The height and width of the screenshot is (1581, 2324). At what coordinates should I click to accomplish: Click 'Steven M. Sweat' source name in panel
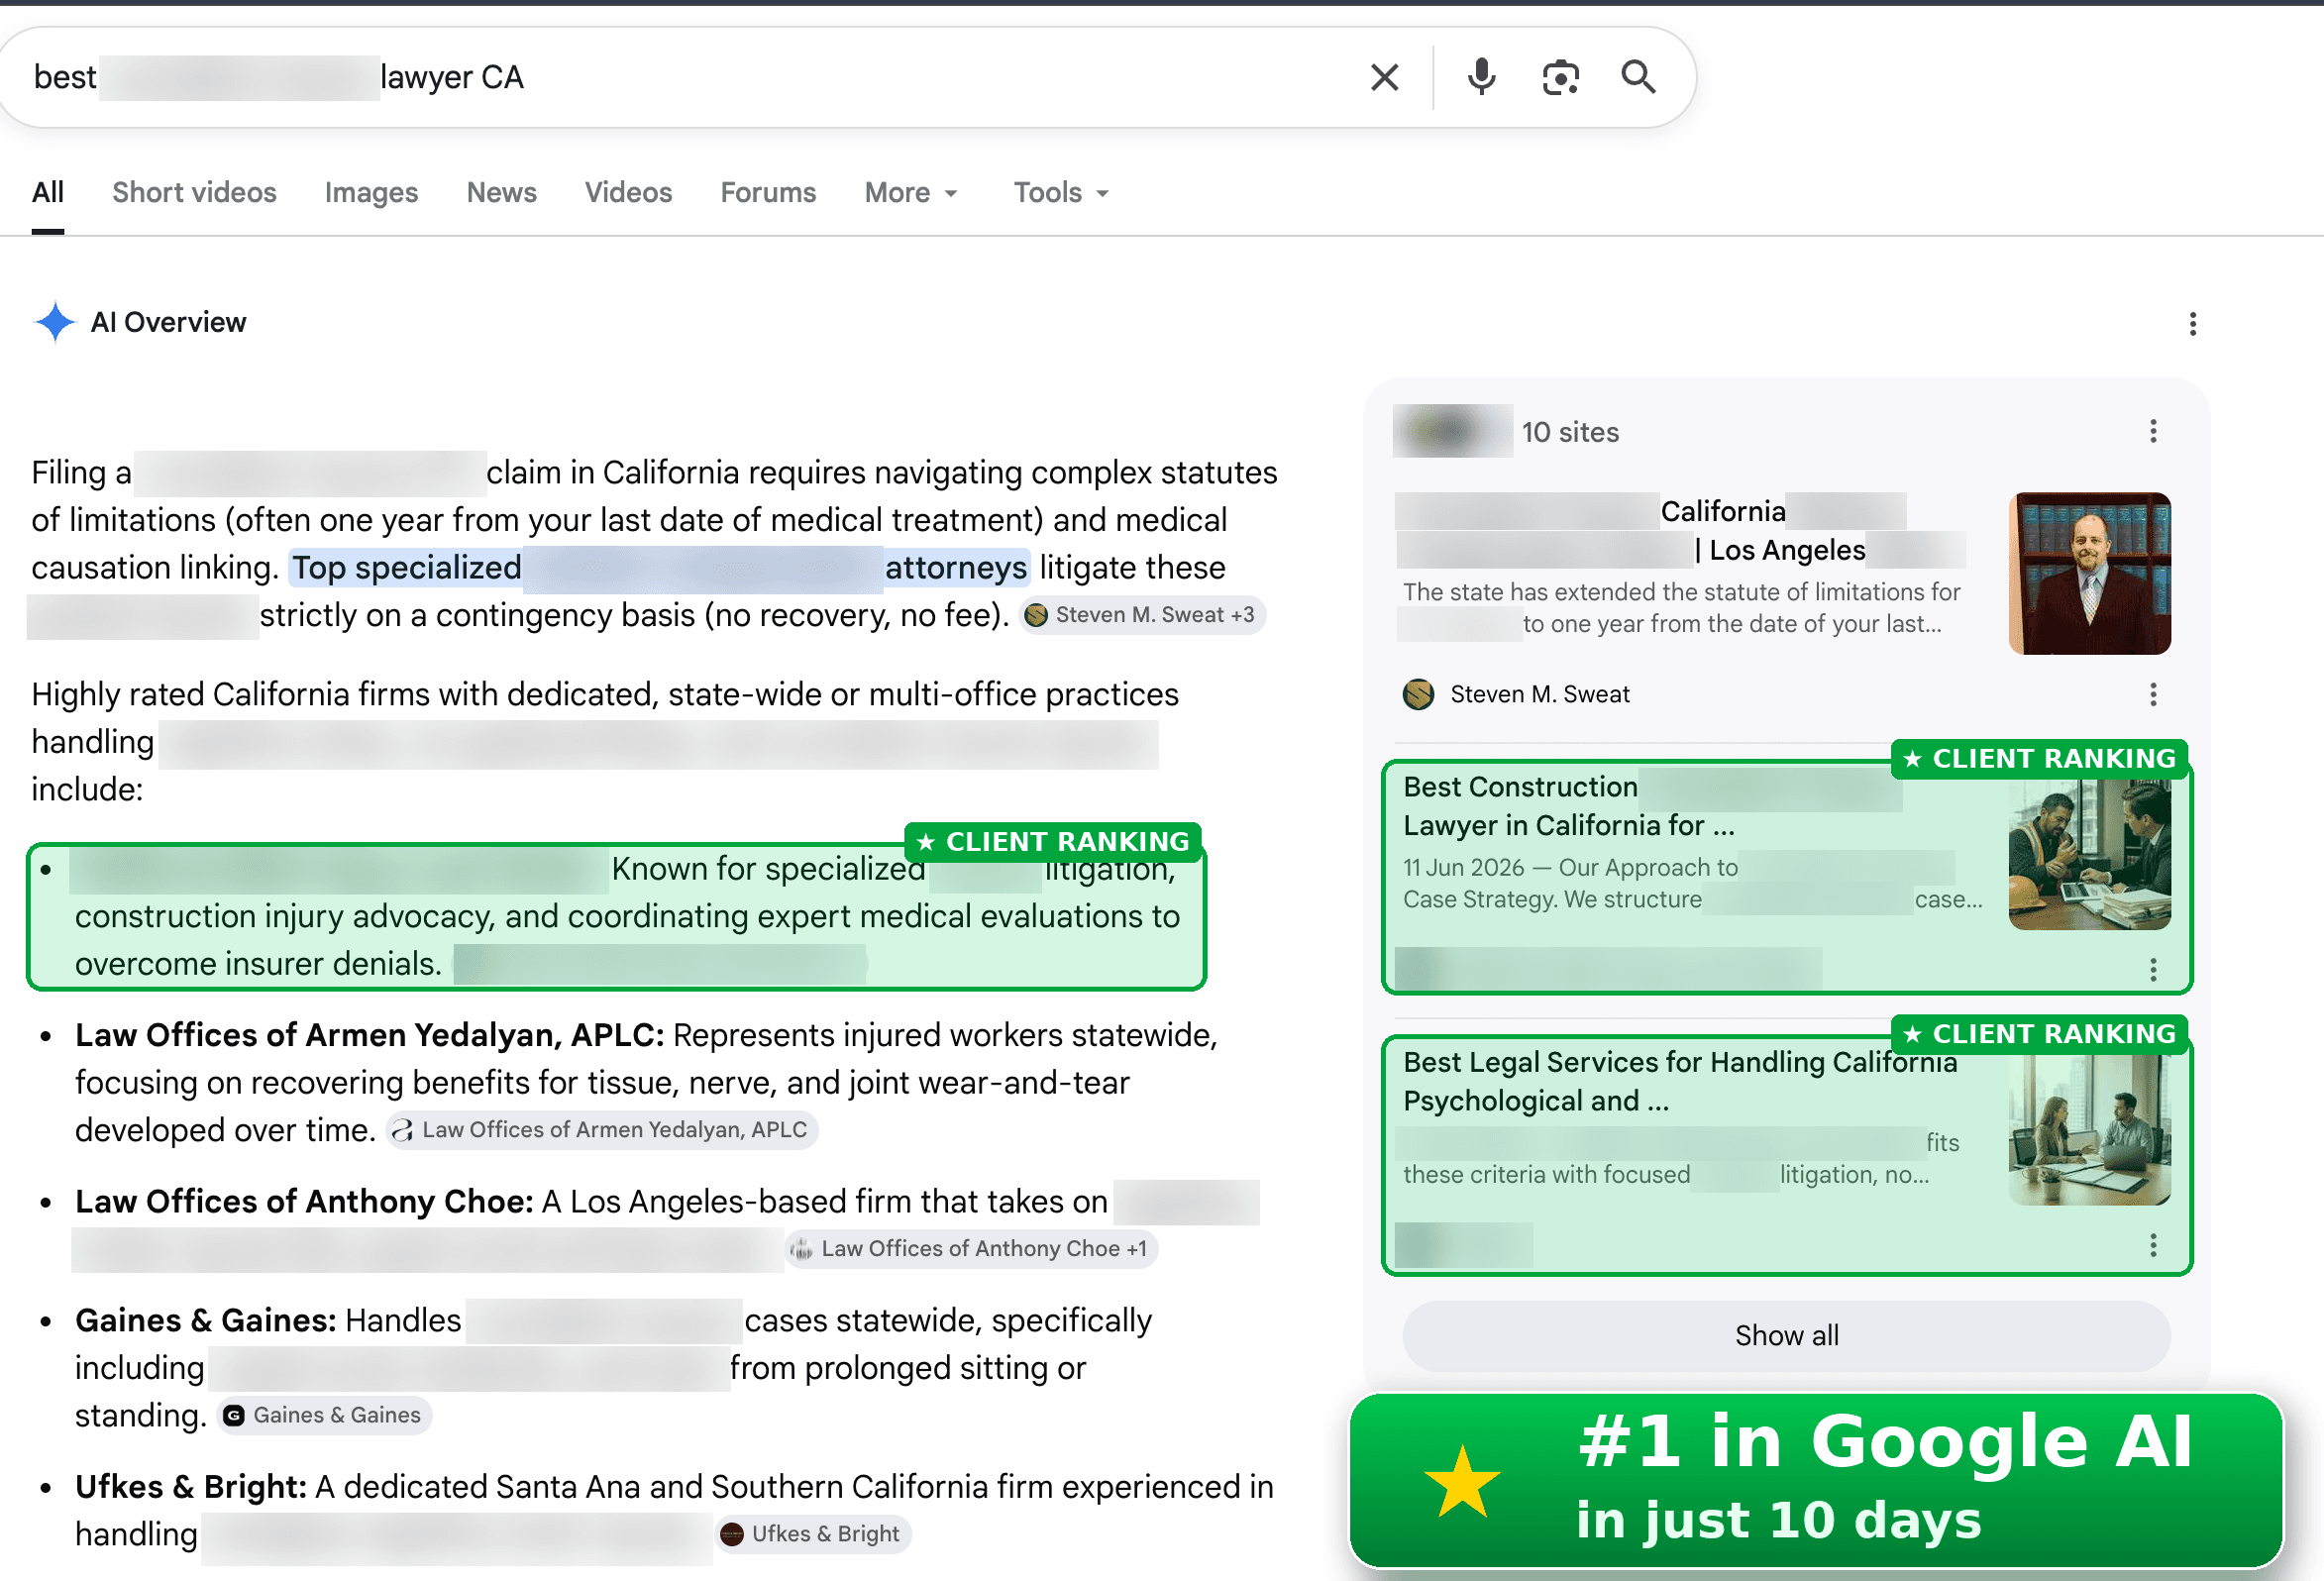(1540, 694)
